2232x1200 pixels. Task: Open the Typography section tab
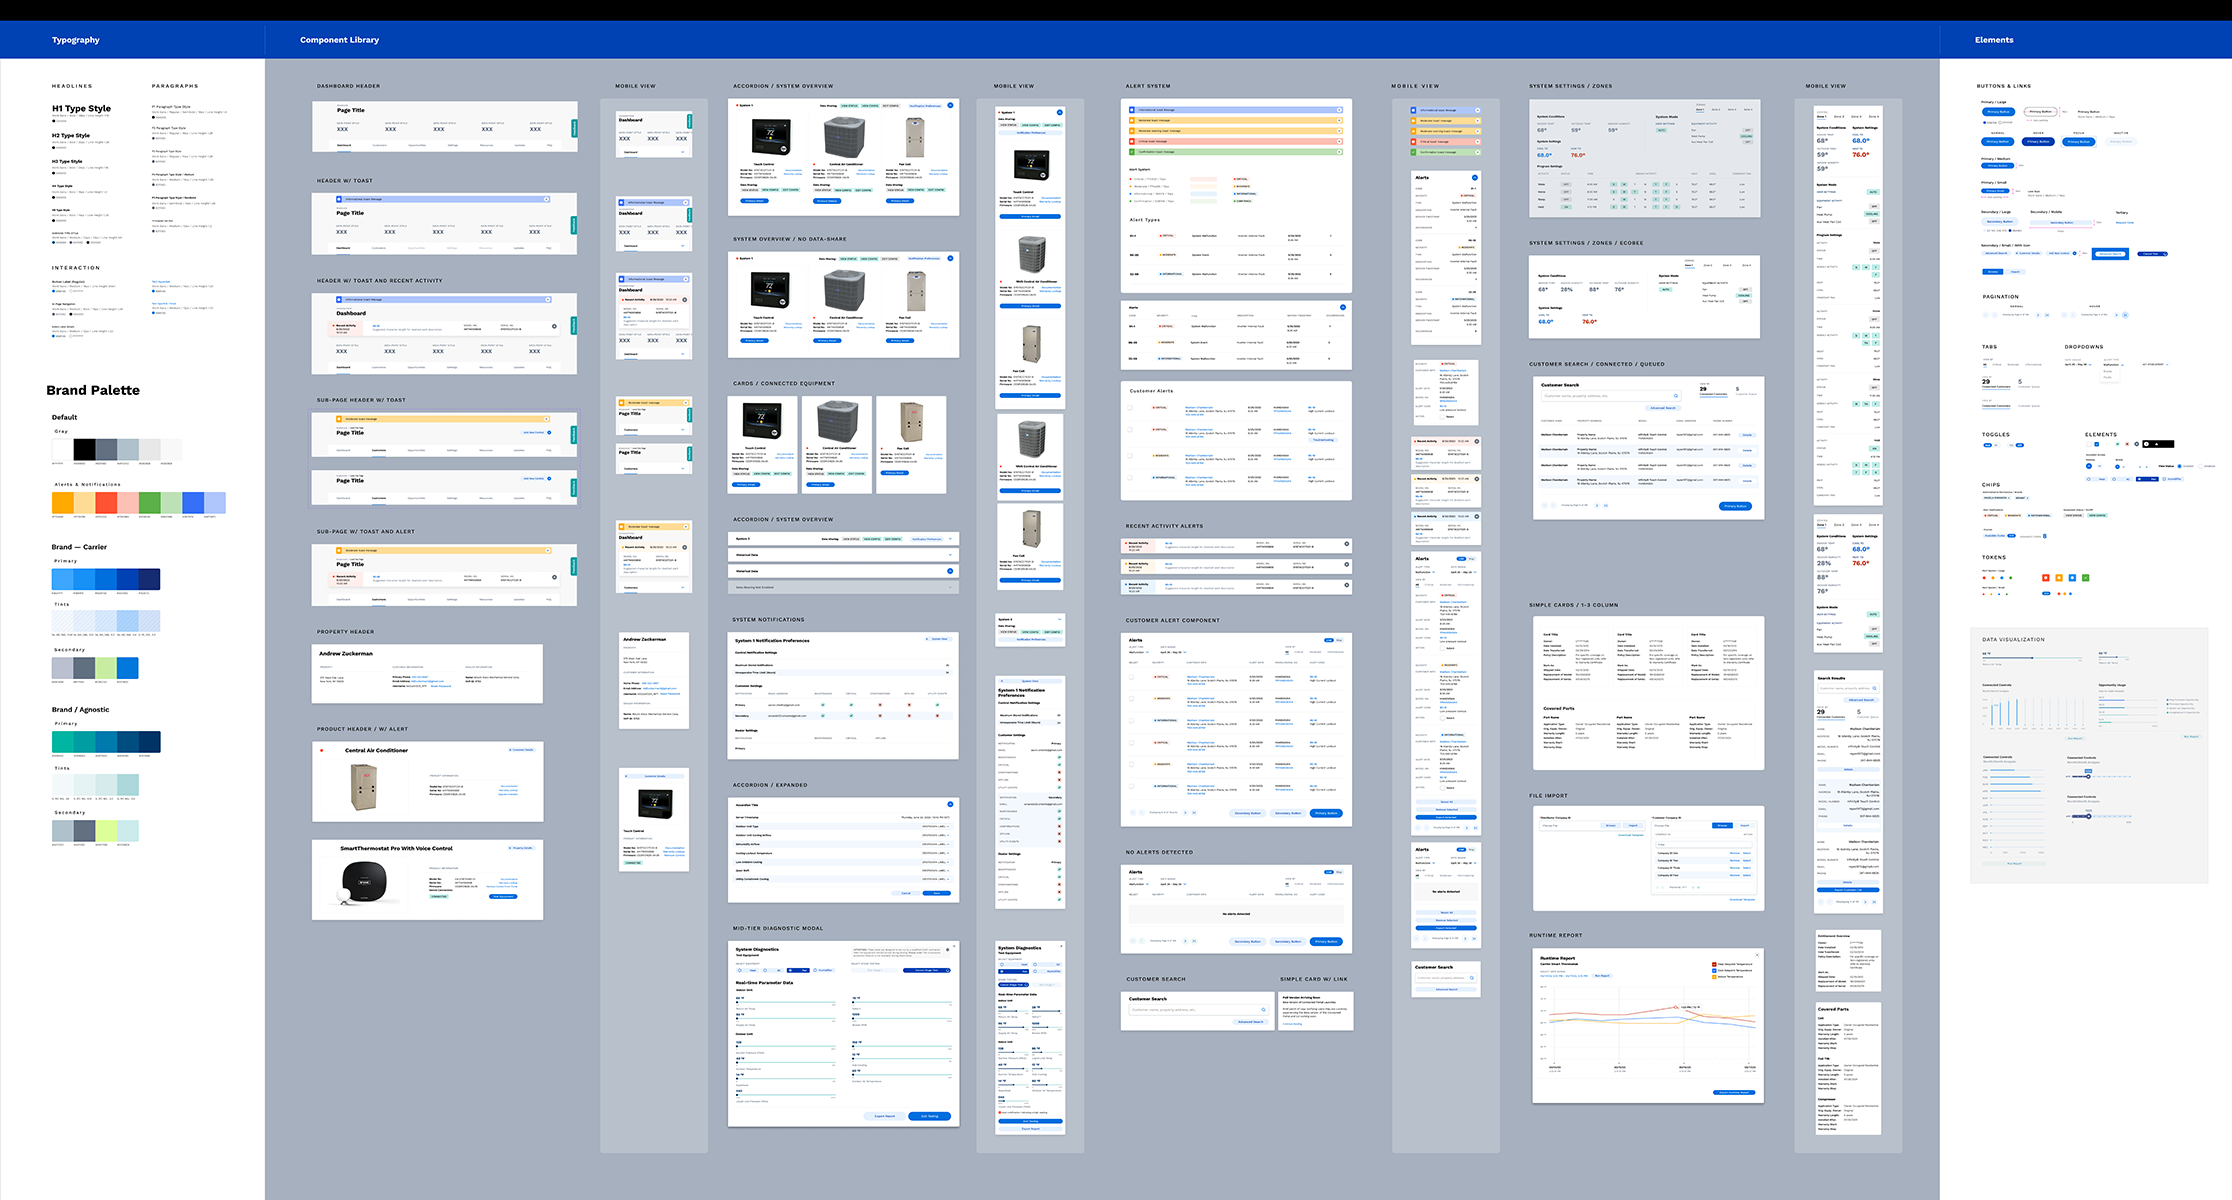[x=76, y=40]
